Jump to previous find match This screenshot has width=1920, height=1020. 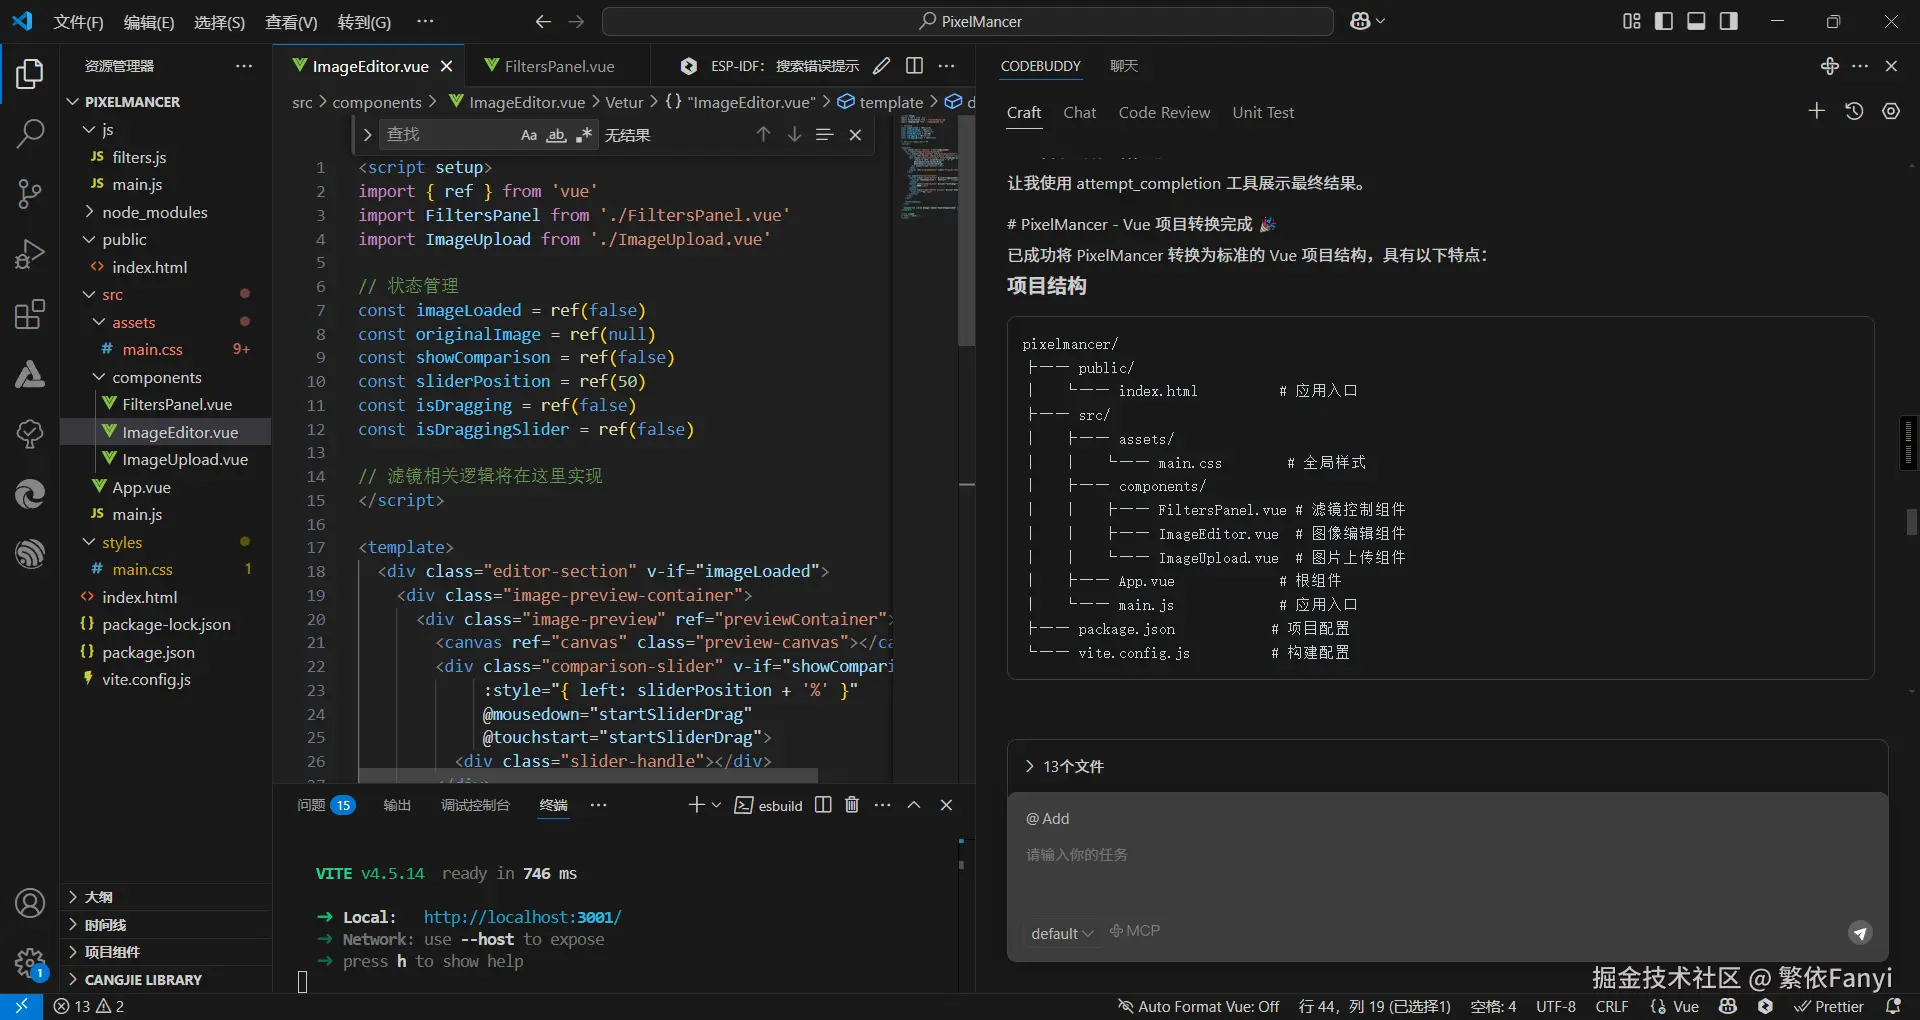pyautogui.click(x=763, y=134)
